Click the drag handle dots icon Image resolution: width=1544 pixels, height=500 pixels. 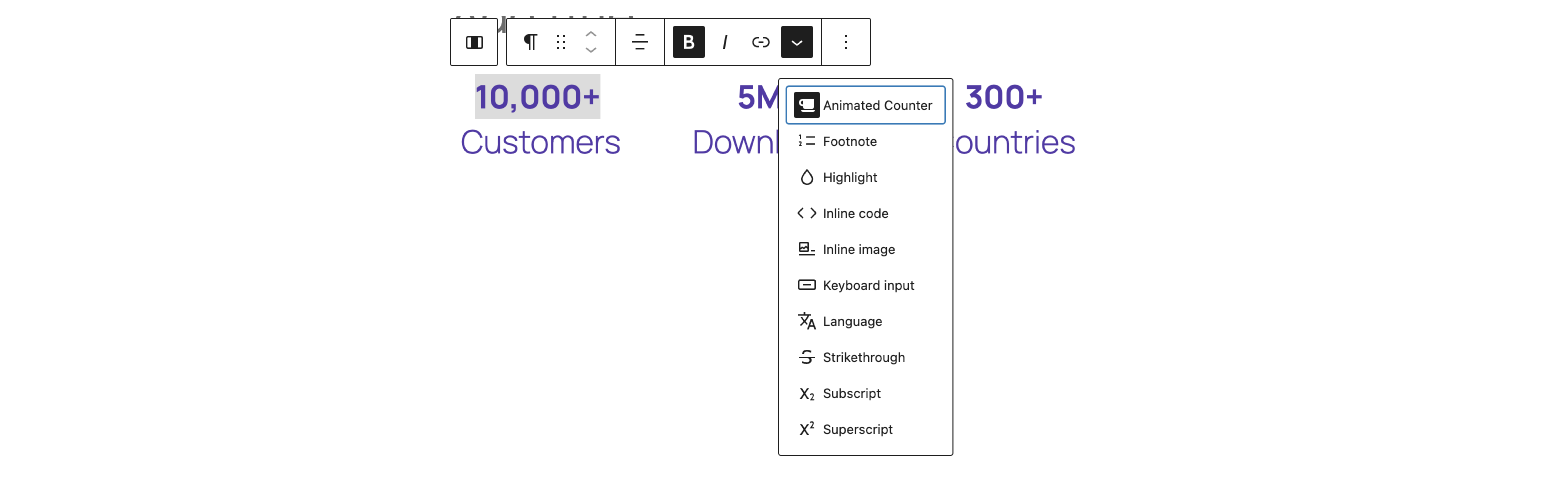(x=561, y=42)
